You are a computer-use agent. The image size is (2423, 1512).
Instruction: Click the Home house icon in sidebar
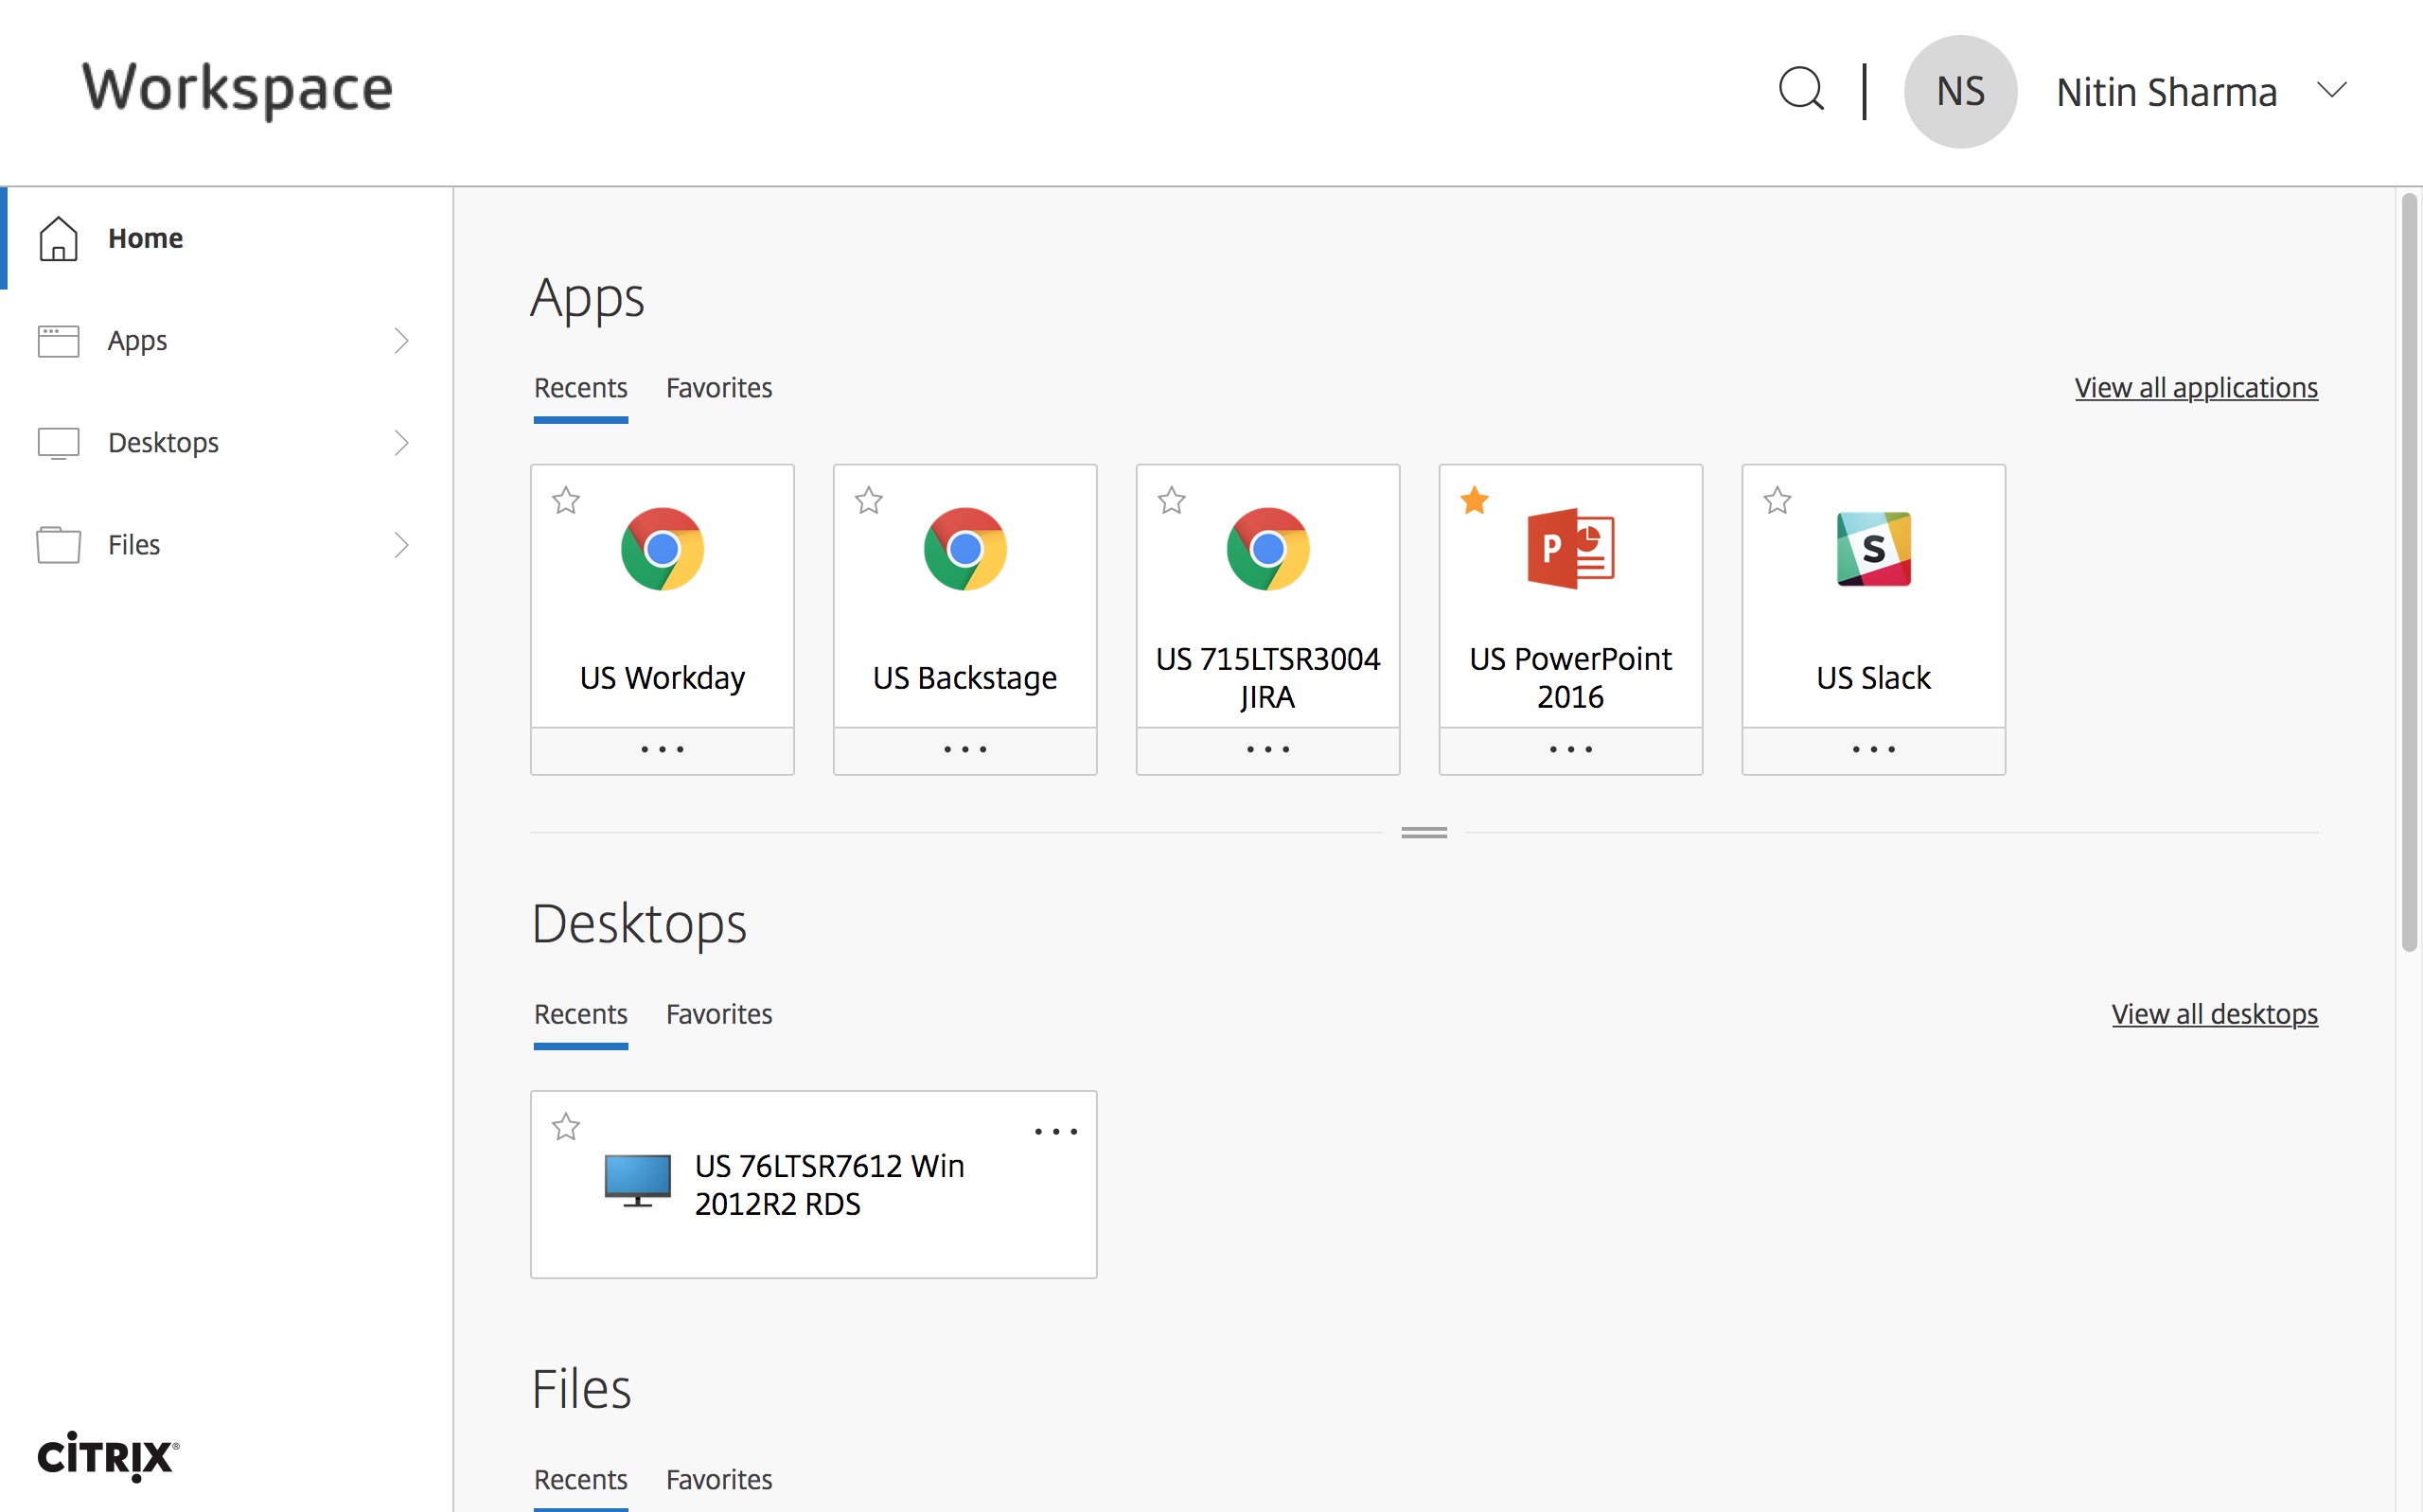[x=58, y=238]
